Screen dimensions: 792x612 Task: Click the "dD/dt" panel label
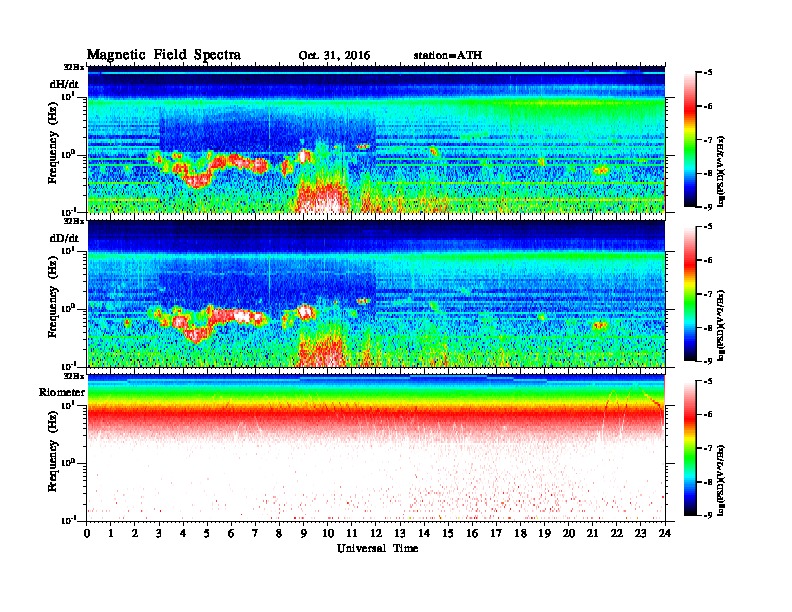64,238
